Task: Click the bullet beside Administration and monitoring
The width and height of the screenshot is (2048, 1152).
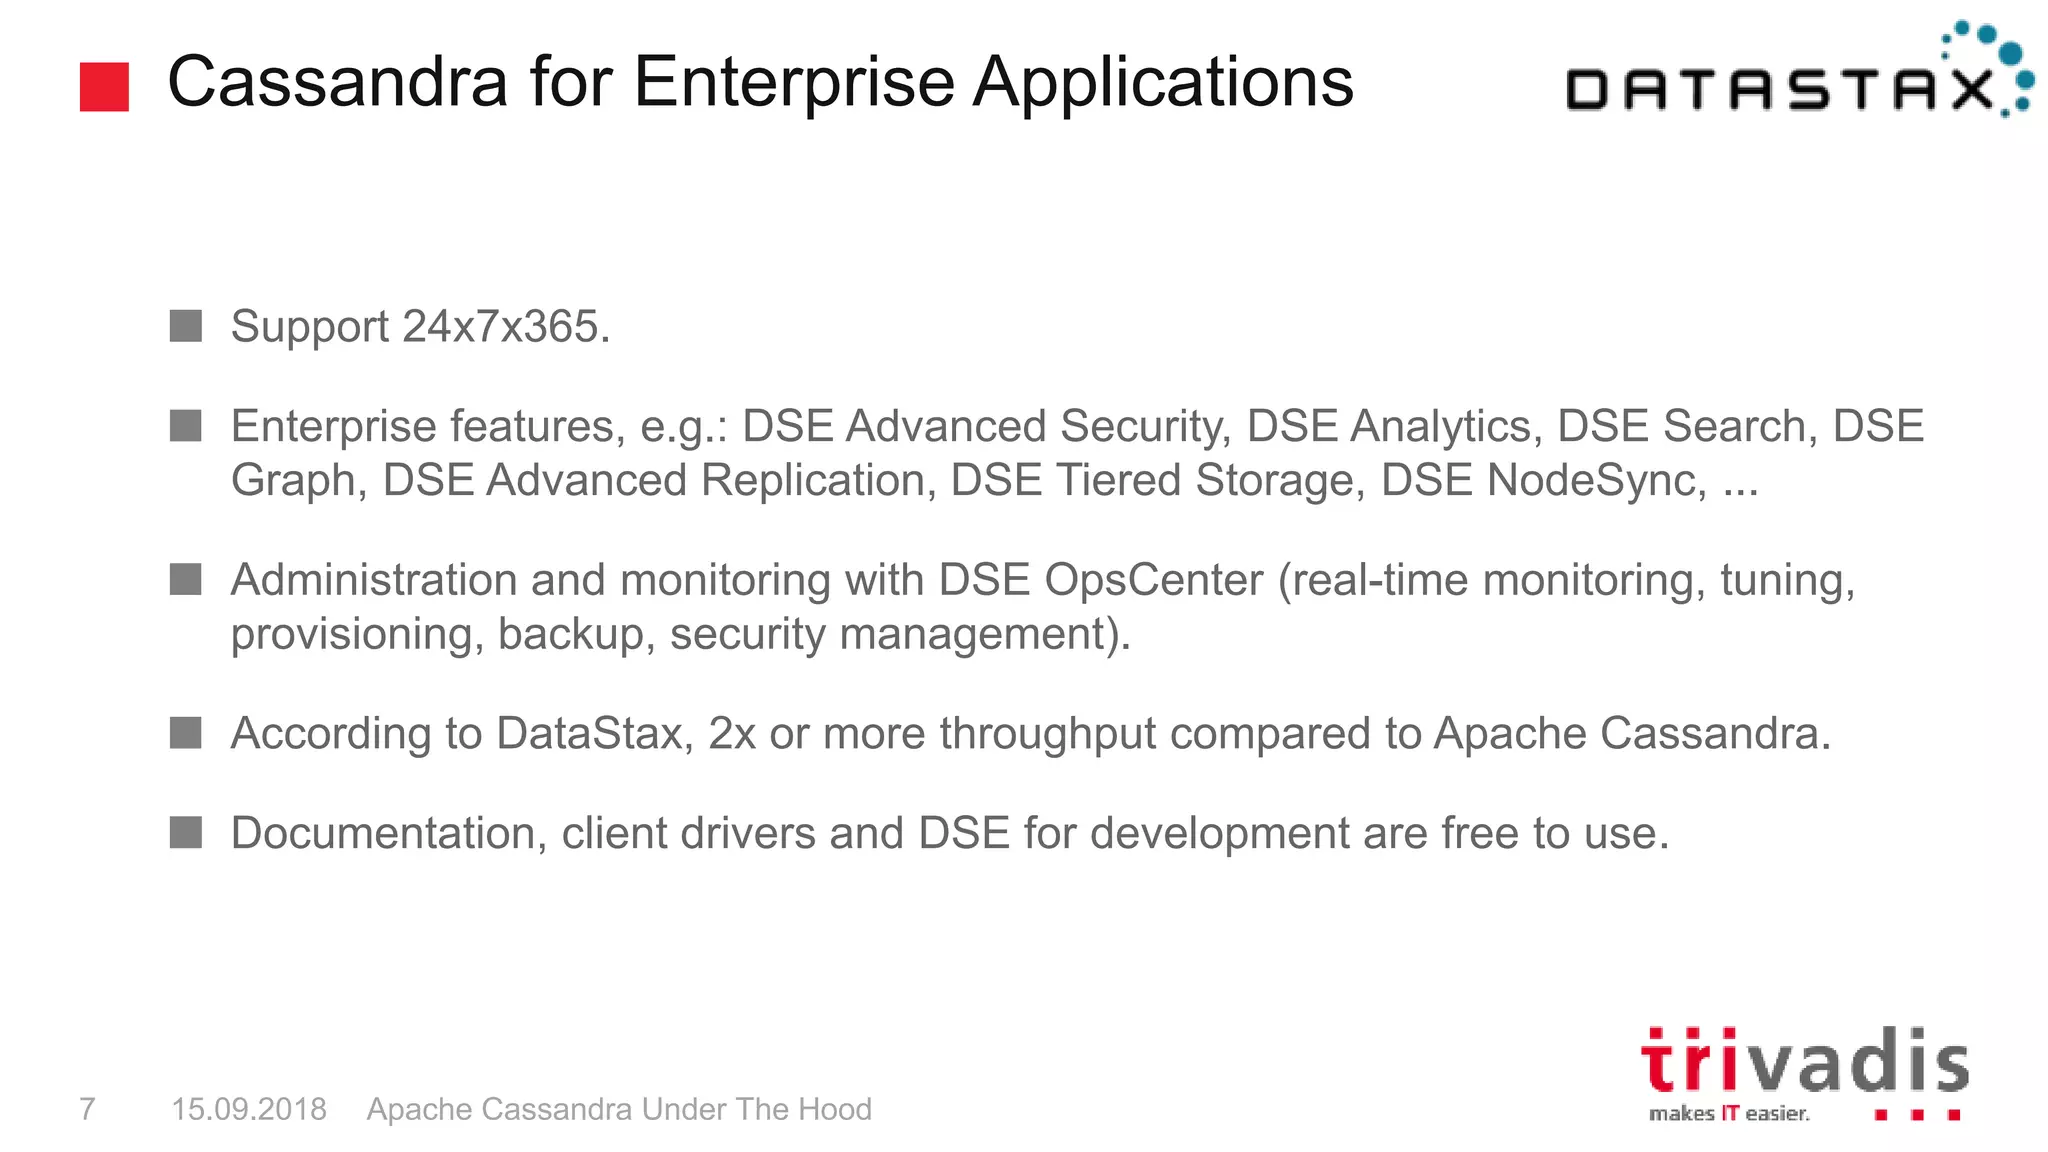Action: [x=186, y=579]
